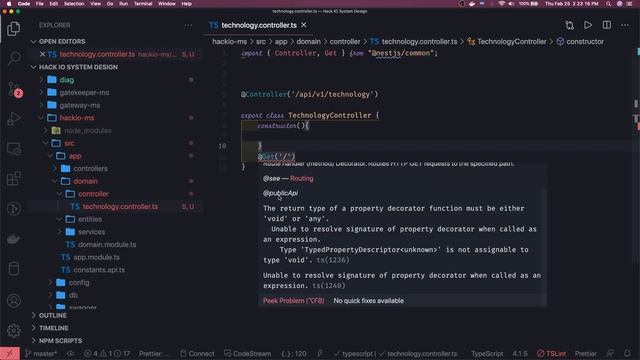This screenshot has width=640, height=360.
Task: Open the Selection menu
Action: [74, 4]
